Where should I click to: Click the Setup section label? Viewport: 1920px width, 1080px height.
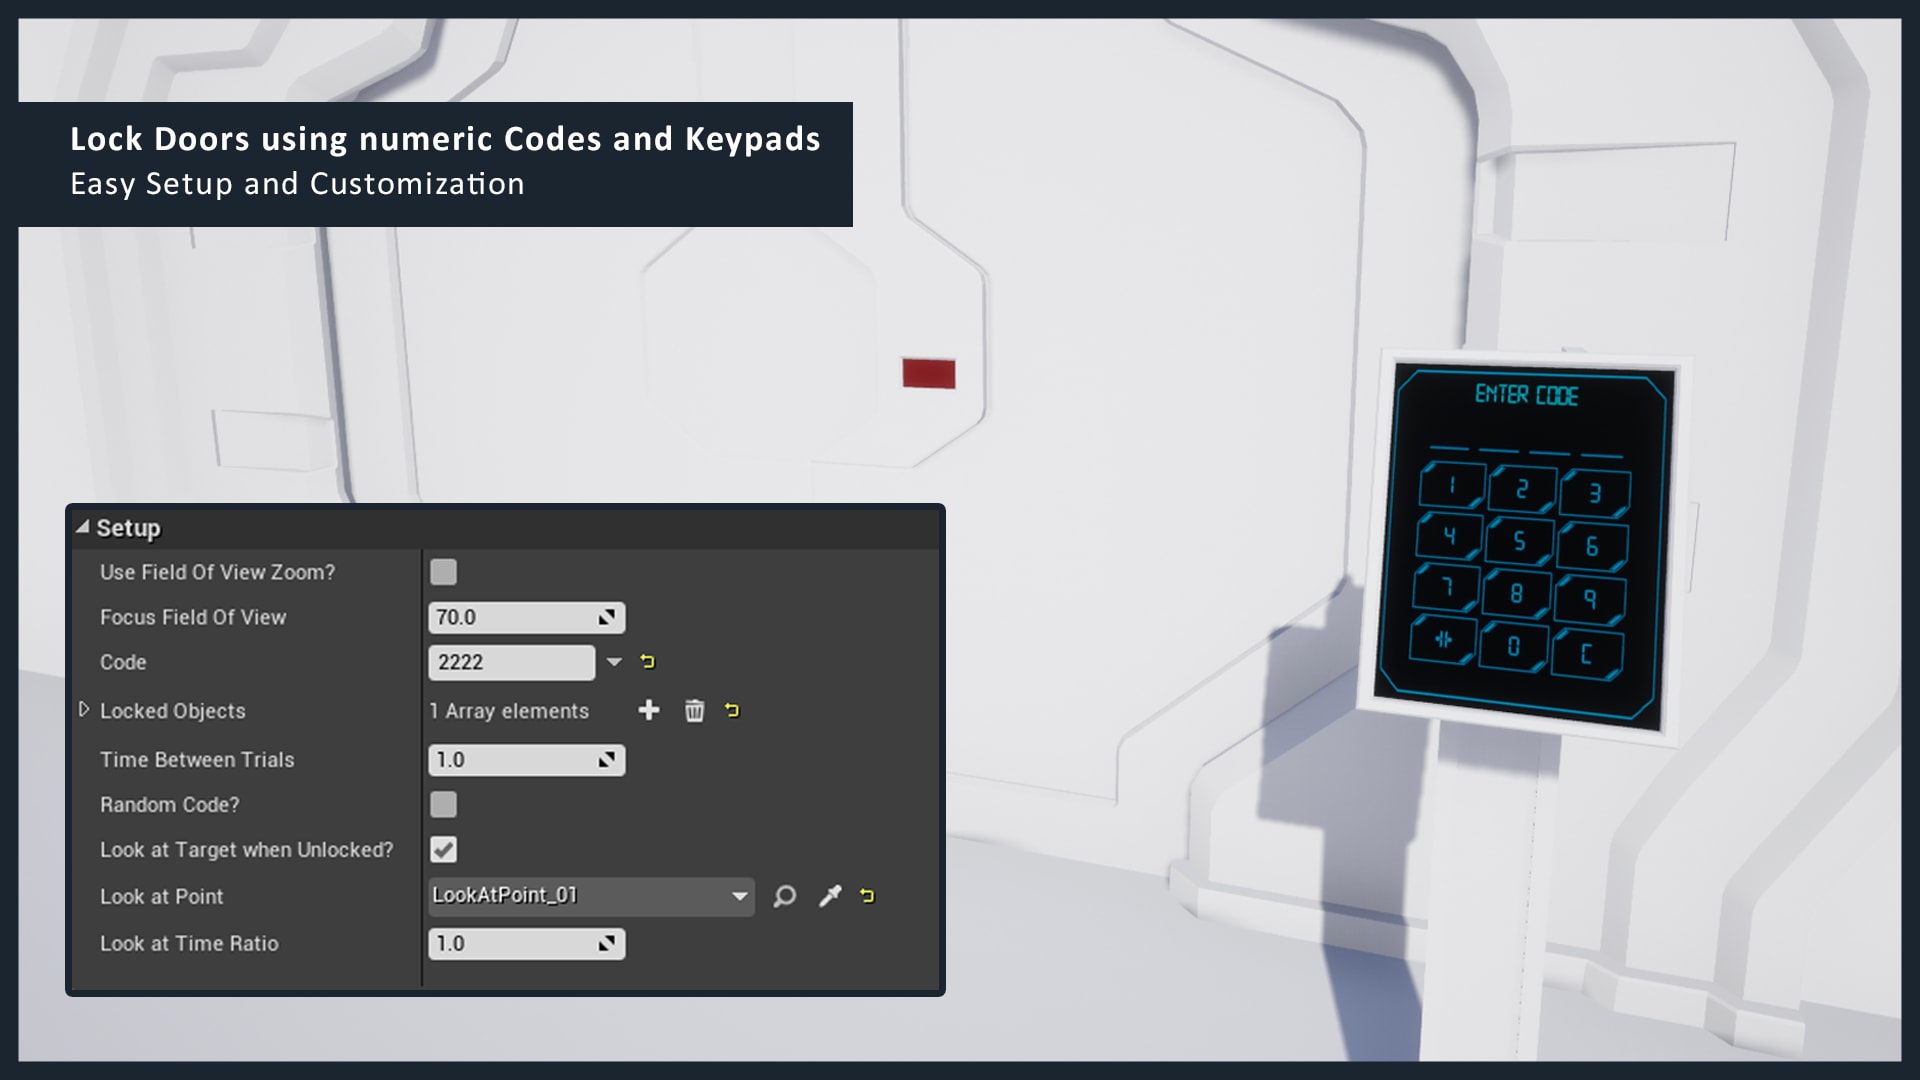coord(128,527)
